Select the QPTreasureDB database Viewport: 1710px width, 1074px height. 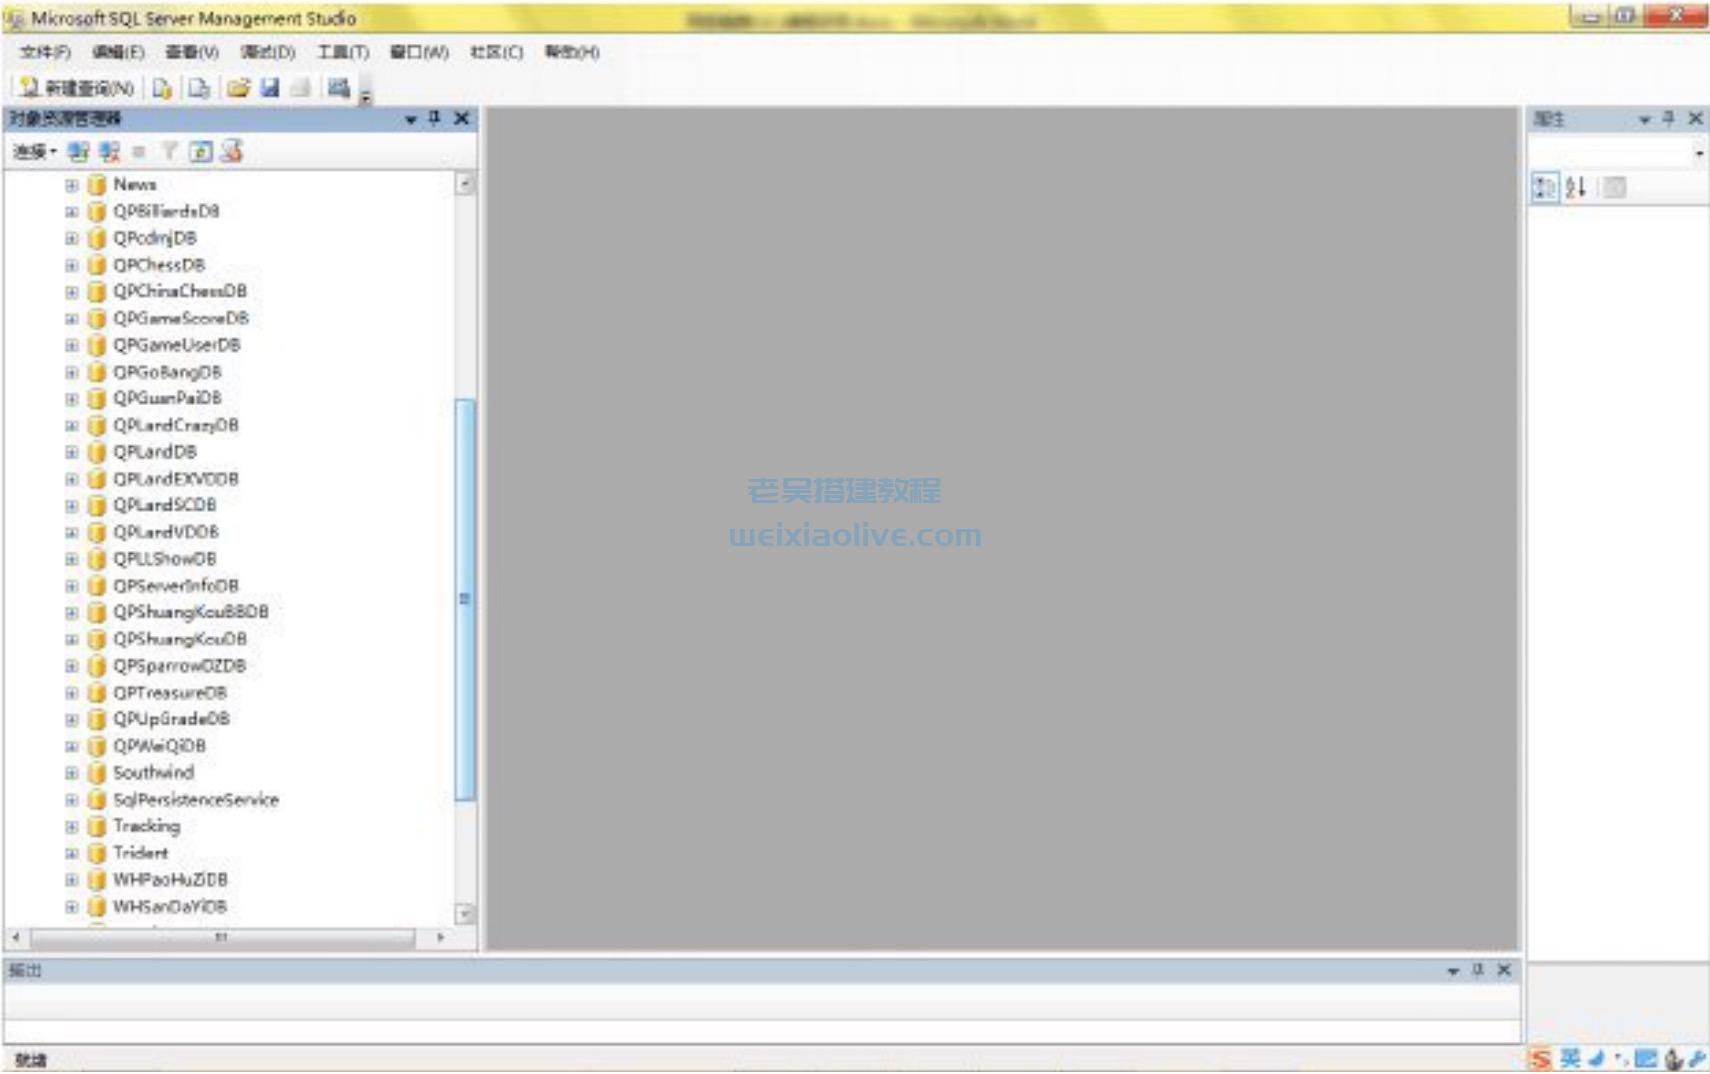tap(169, 693)
